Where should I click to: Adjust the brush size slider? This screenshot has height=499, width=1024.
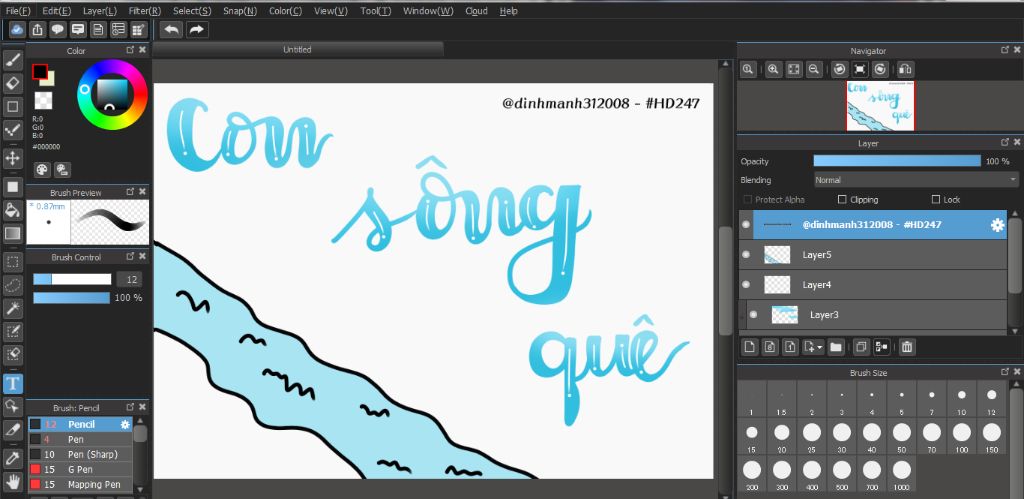pyautogui.click(x=72, y=280)
